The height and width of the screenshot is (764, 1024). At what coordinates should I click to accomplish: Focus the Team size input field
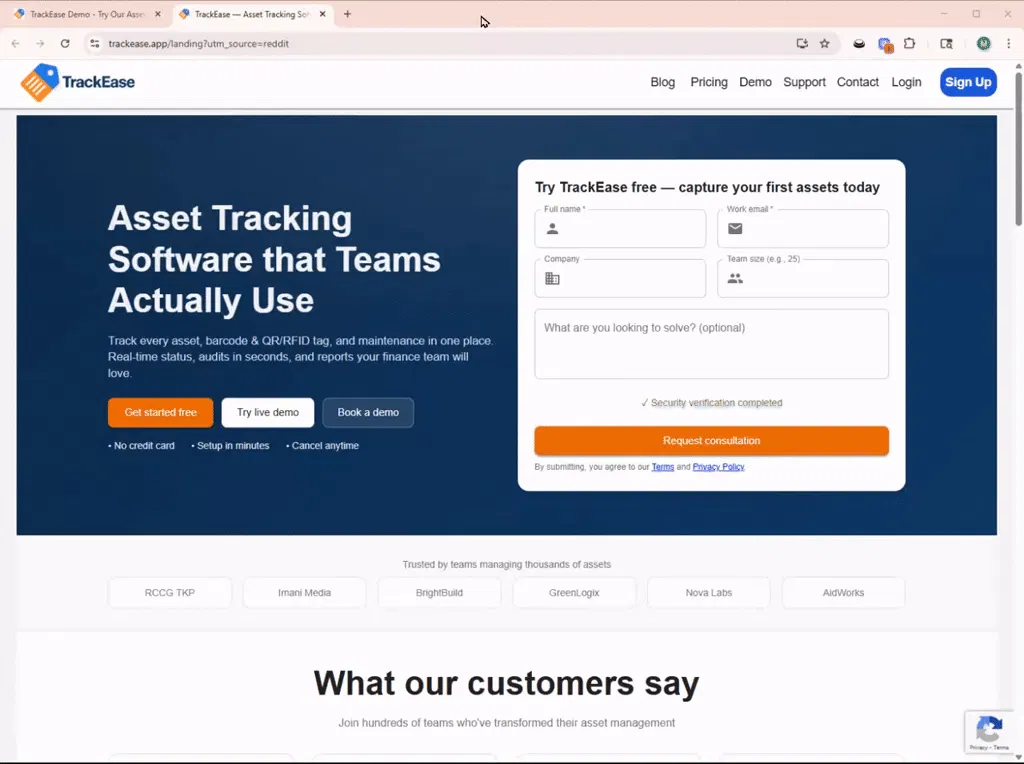click(x=803, y=279)
